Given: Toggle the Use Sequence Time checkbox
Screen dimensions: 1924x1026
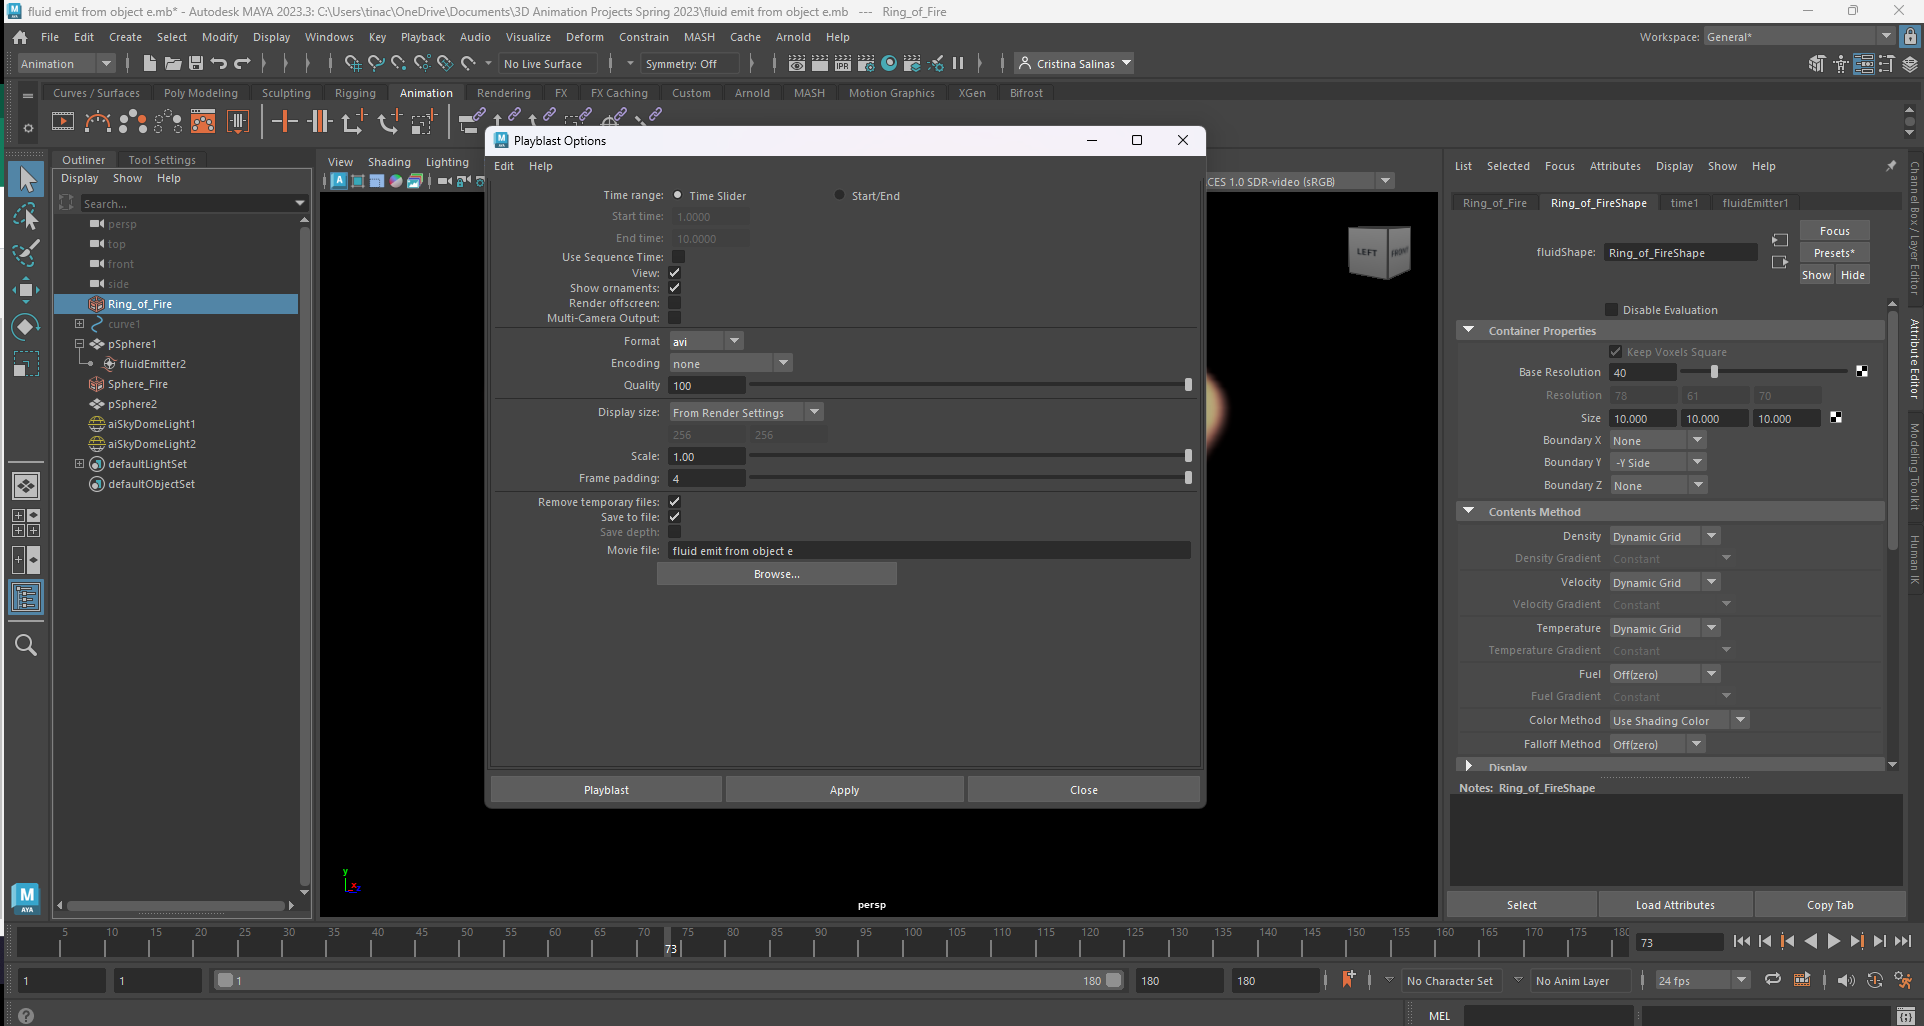Looking at the screenshot, I should click(678, 257).
